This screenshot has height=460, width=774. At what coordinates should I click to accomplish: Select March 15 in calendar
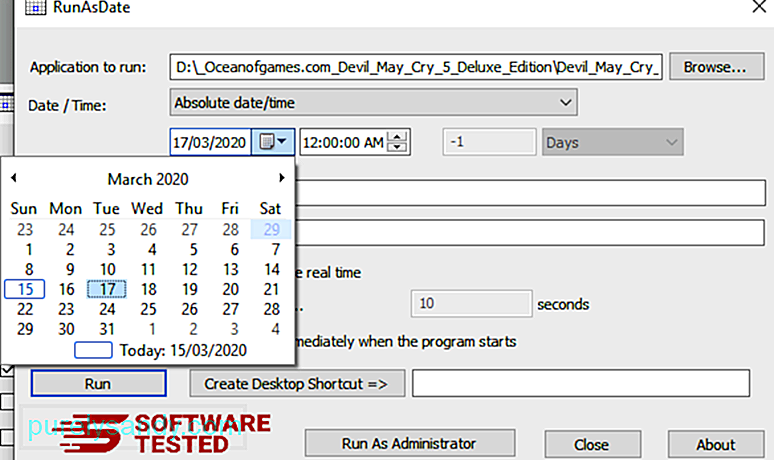25,289
